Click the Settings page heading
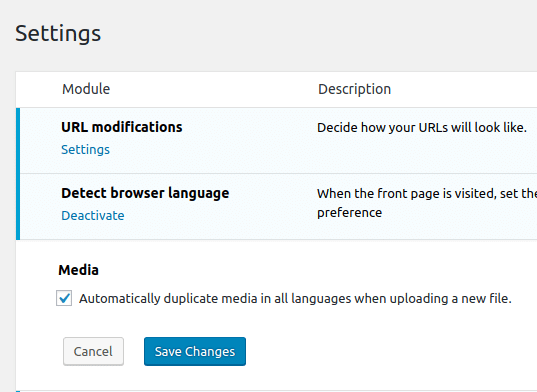 click(x=58, y=33)
